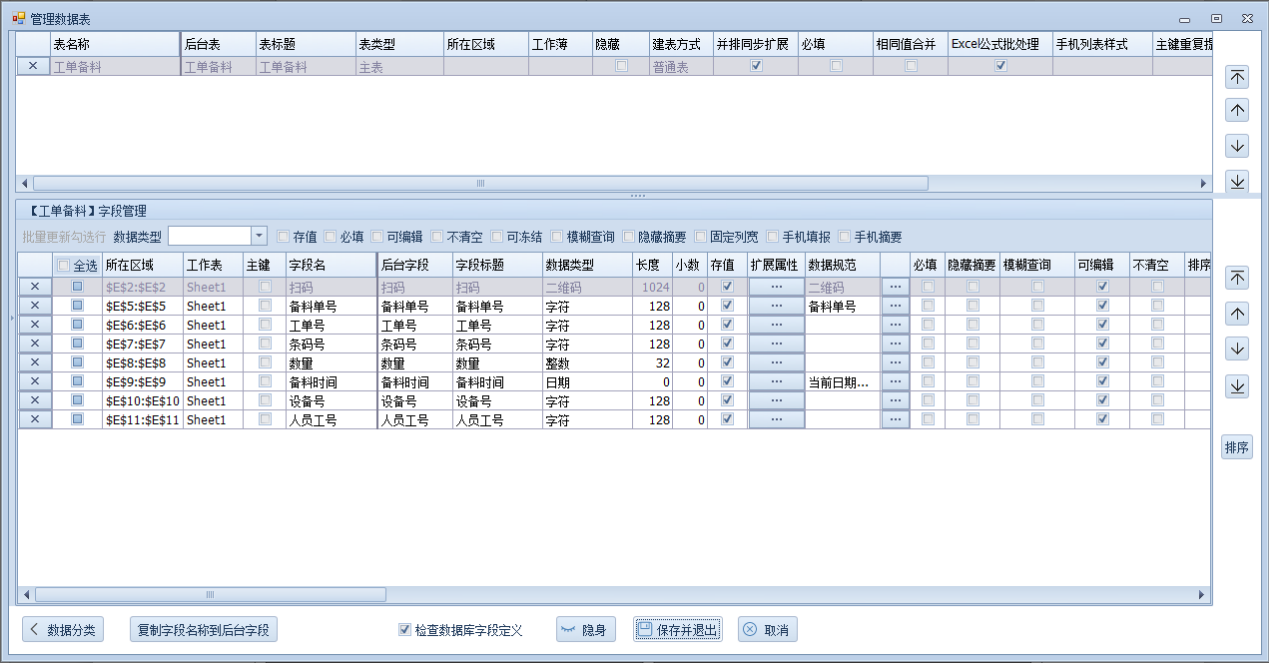Screen dimensions: 1269x663
Task: Click the 字段名 column header
Action: click(x=330, y=265)
